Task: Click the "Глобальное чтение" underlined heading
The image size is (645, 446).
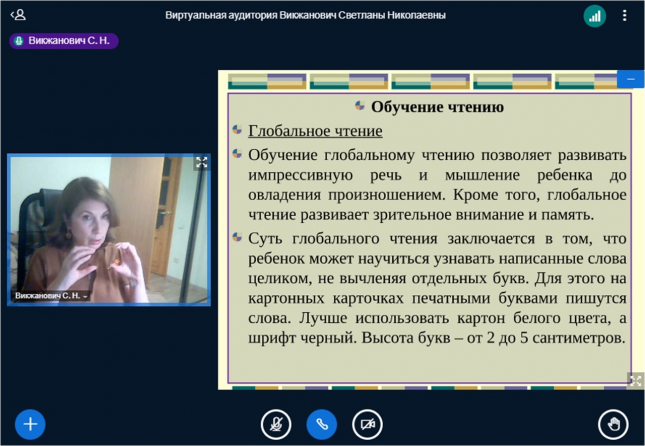Action: click(315, 131)
